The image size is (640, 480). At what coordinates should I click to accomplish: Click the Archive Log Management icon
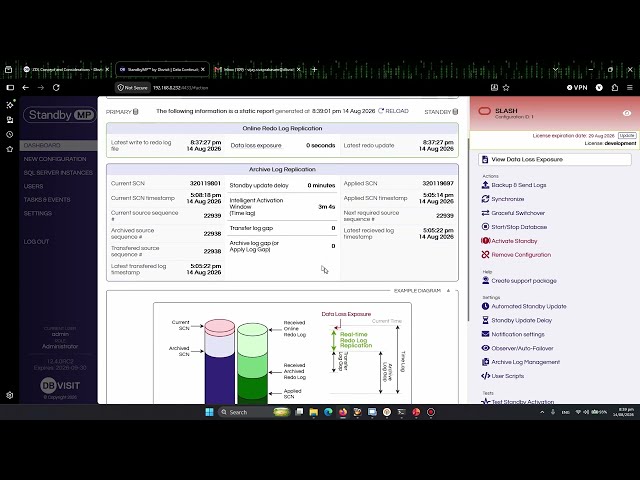(x=485, y=362)
